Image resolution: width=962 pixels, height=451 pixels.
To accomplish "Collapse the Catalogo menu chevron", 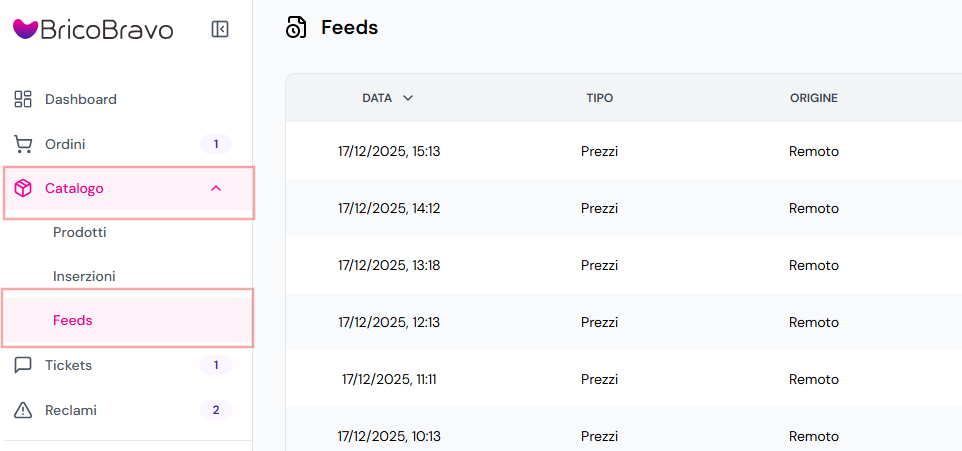I will click(x=216, y=189).
